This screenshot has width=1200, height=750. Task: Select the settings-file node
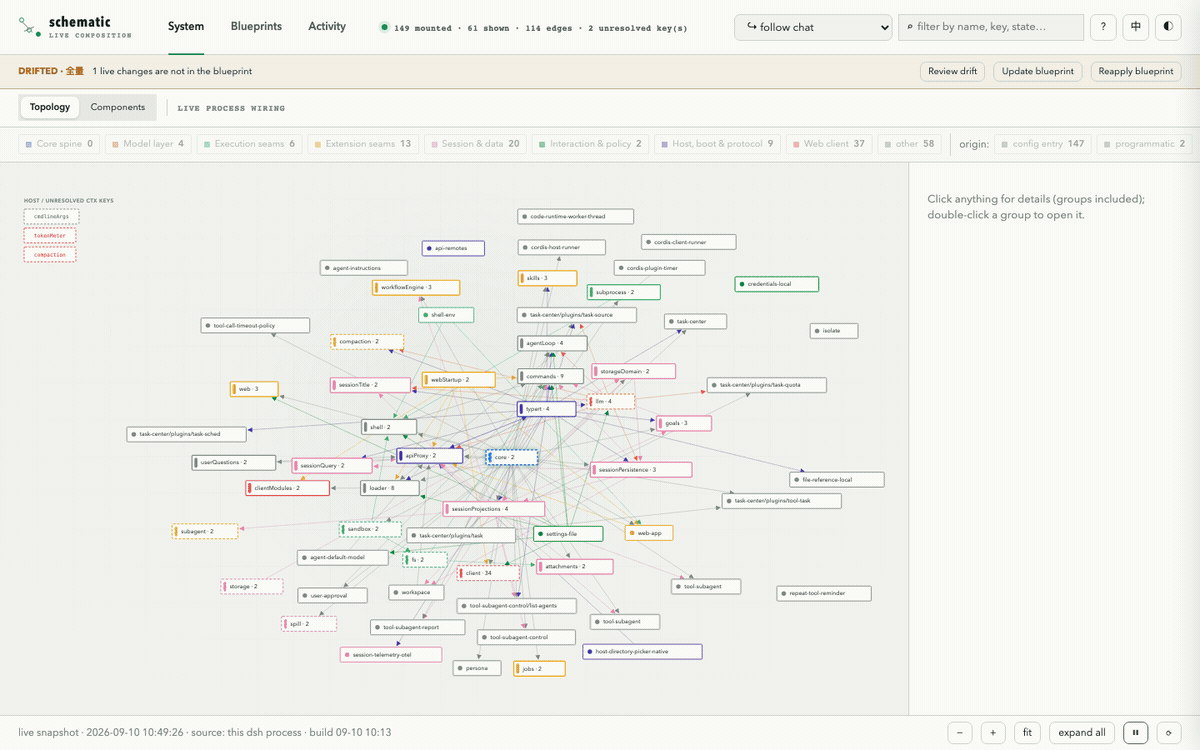(x=568, y=534)
